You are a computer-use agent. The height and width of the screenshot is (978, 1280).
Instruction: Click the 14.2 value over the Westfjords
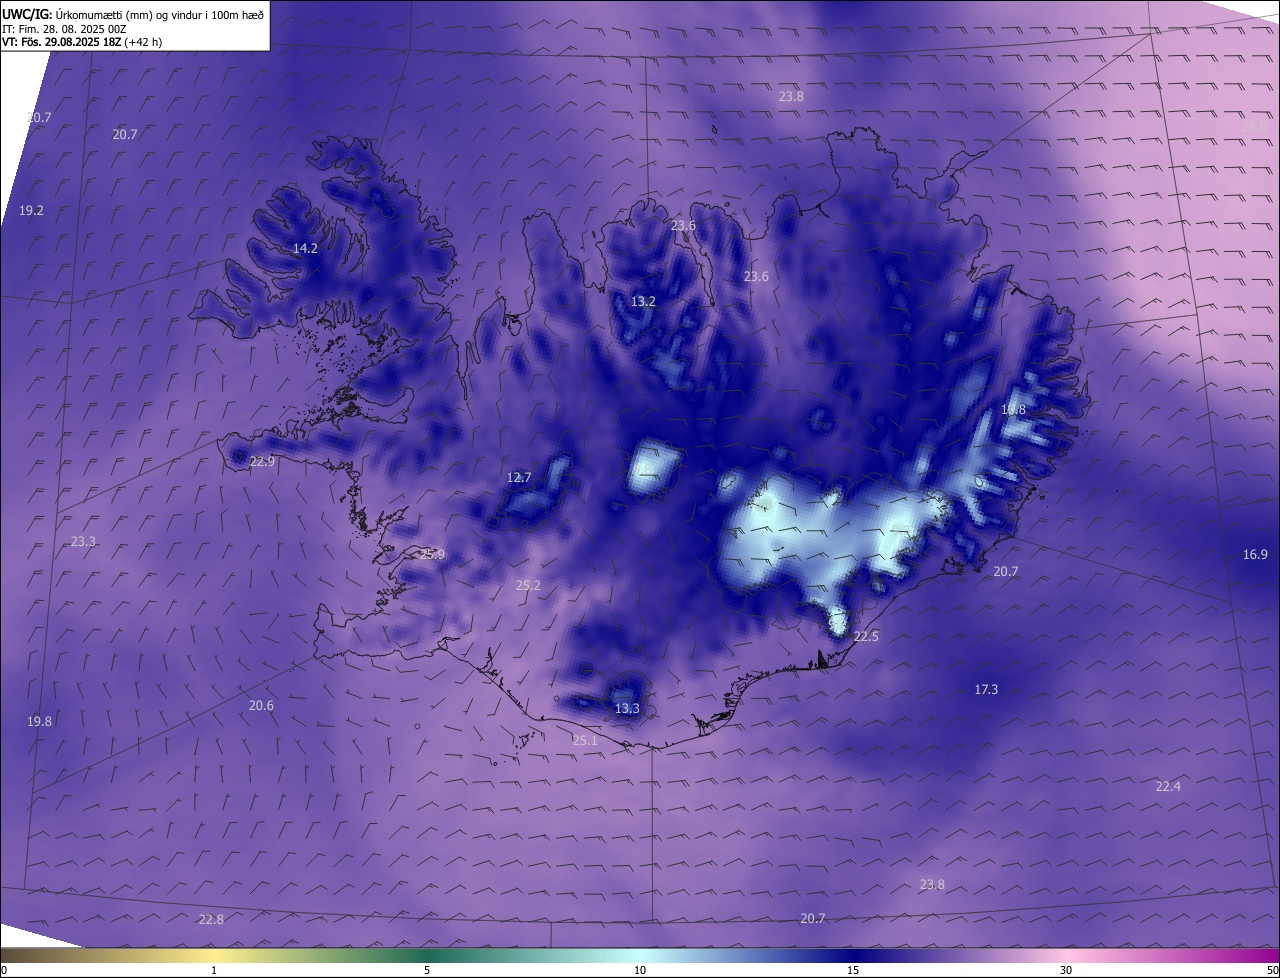305,249
